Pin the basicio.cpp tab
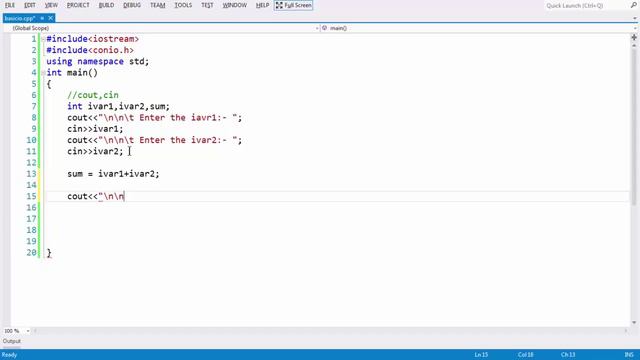The width and height of the screenshot is (640, 360). 42,18
